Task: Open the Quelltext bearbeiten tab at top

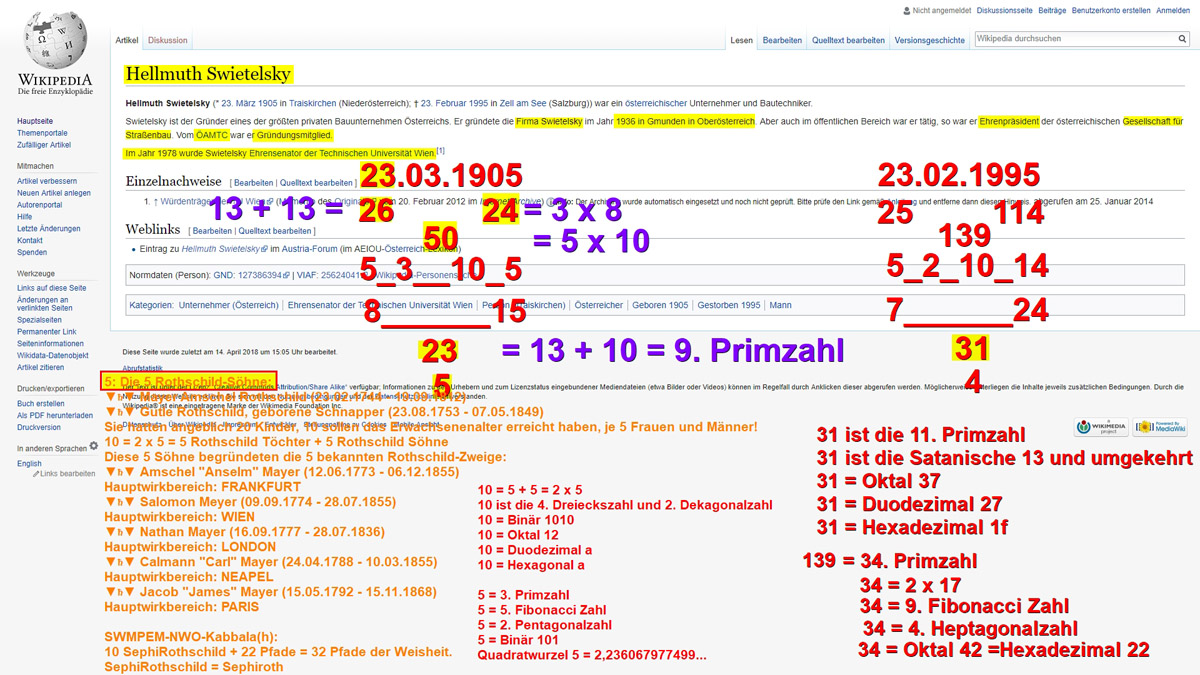Action: click(848, 40)
